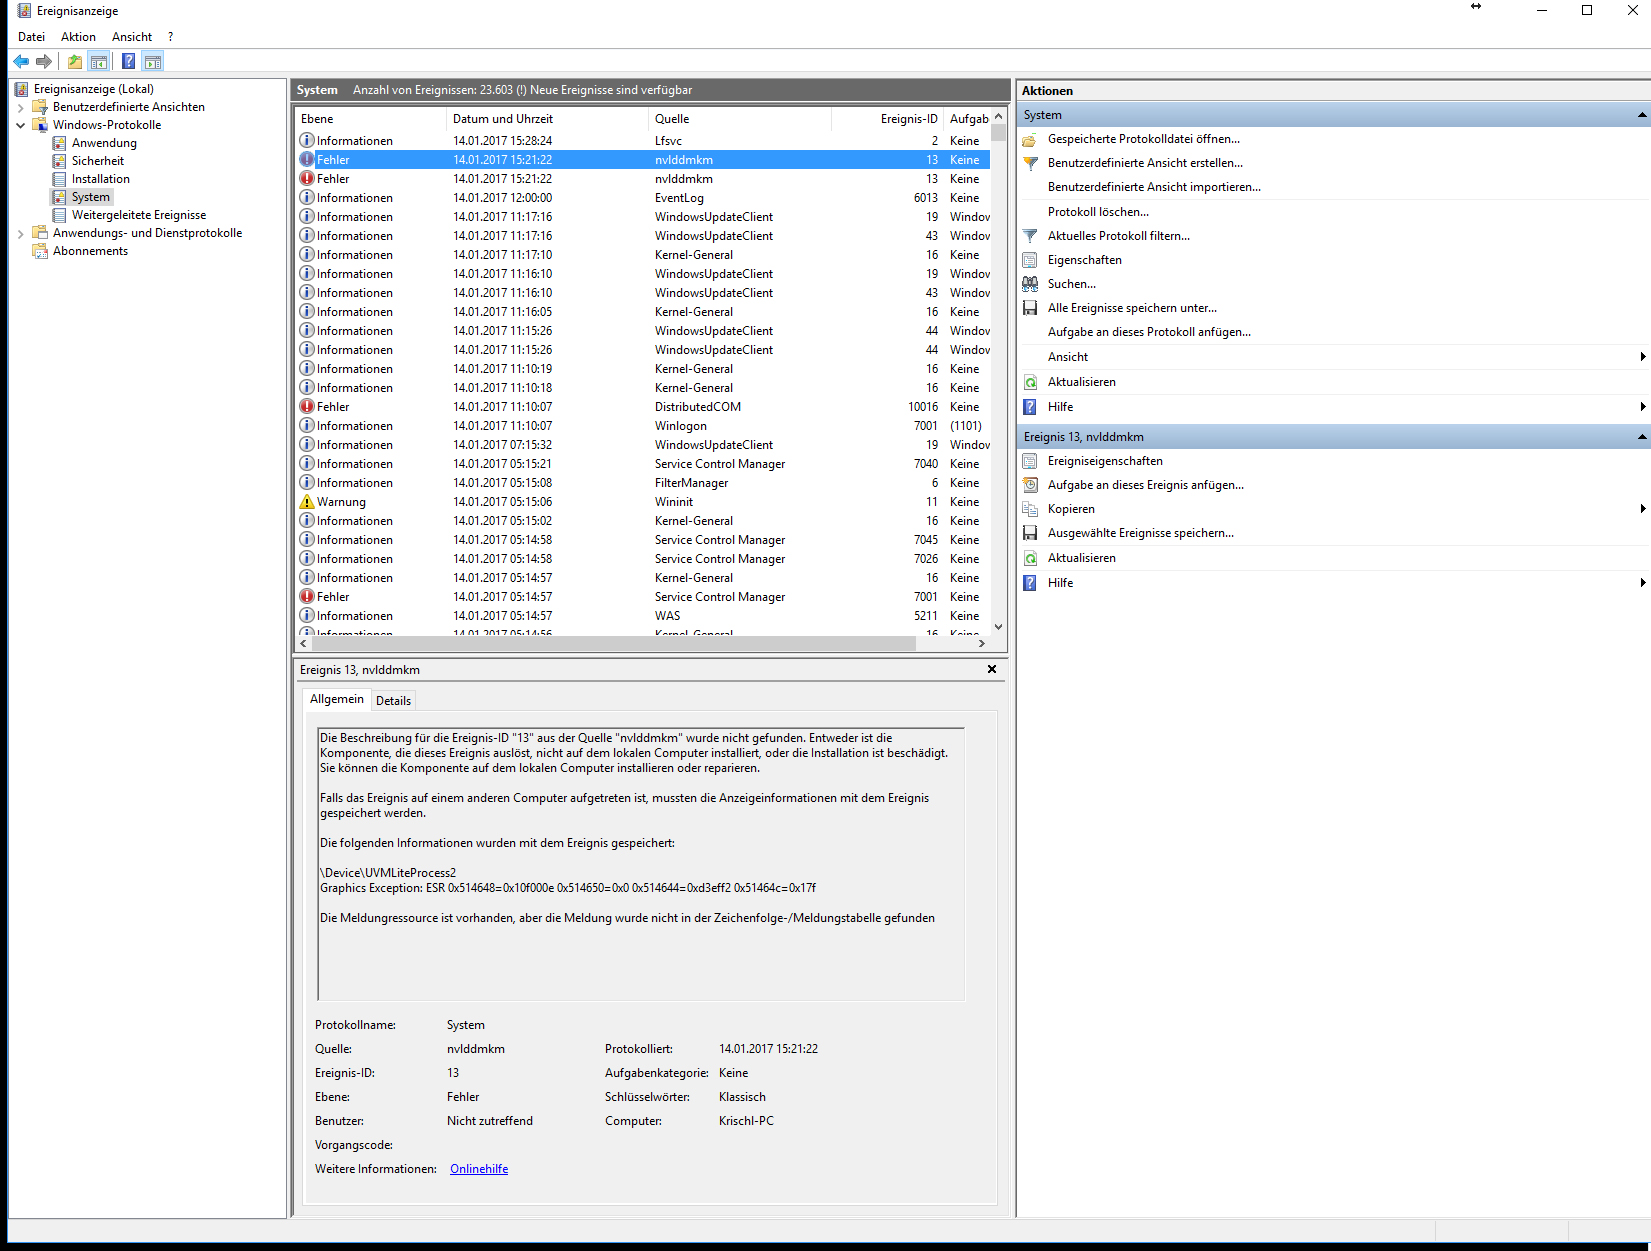Click the scroll right arrow of the event list

tap(982, 644)
